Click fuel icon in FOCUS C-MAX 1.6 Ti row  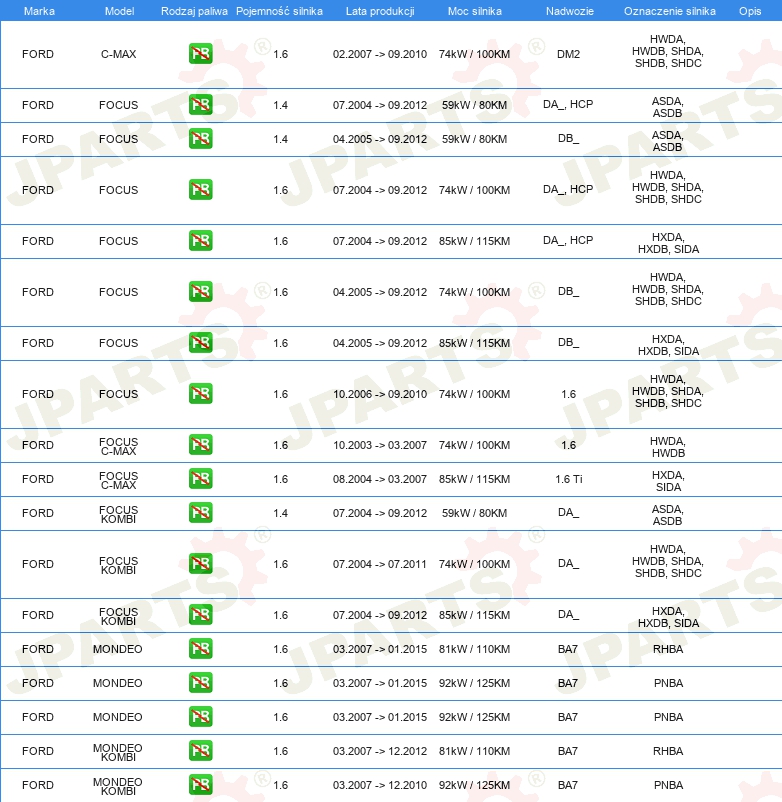pos(200,479)
